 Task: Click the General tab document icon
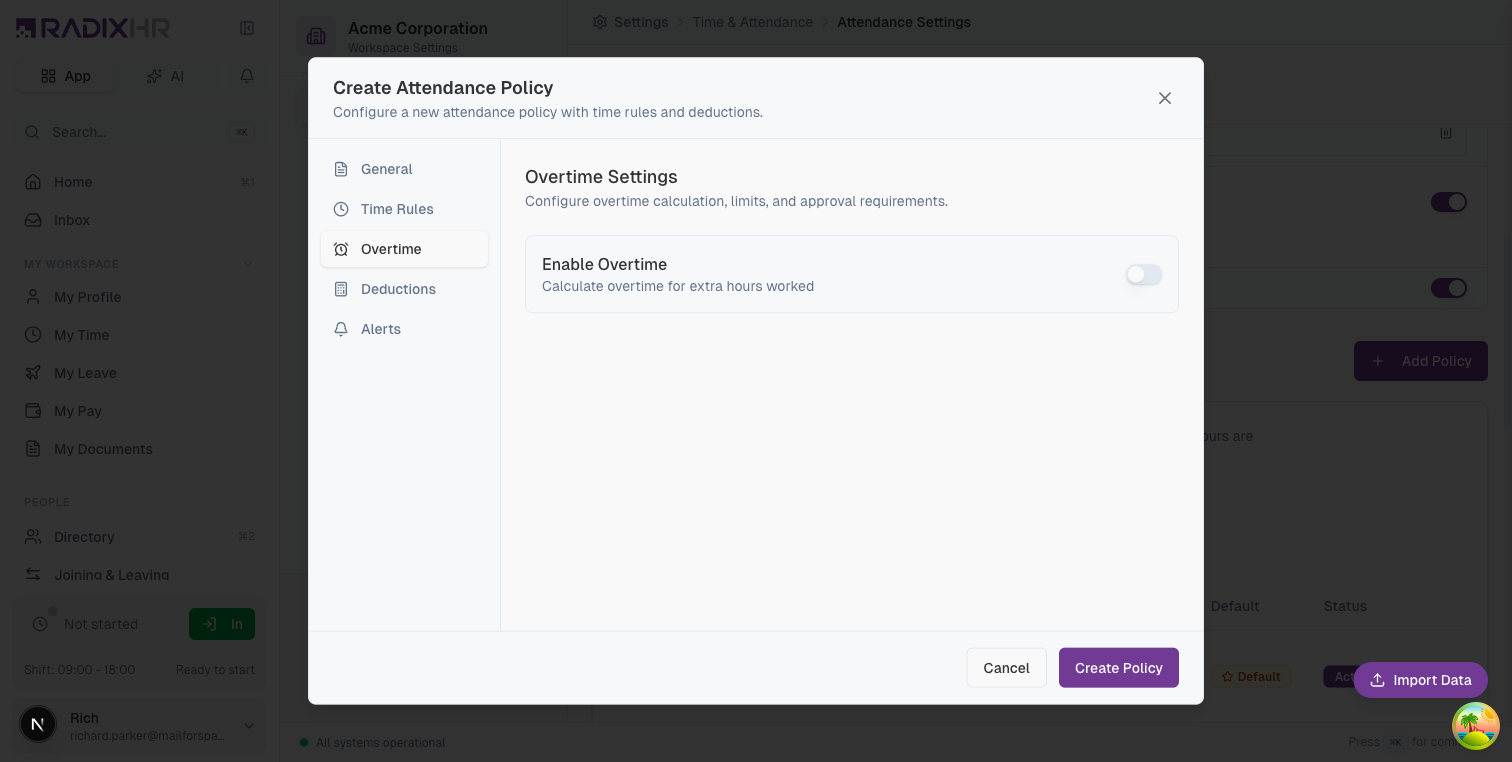tap(341, 169)
